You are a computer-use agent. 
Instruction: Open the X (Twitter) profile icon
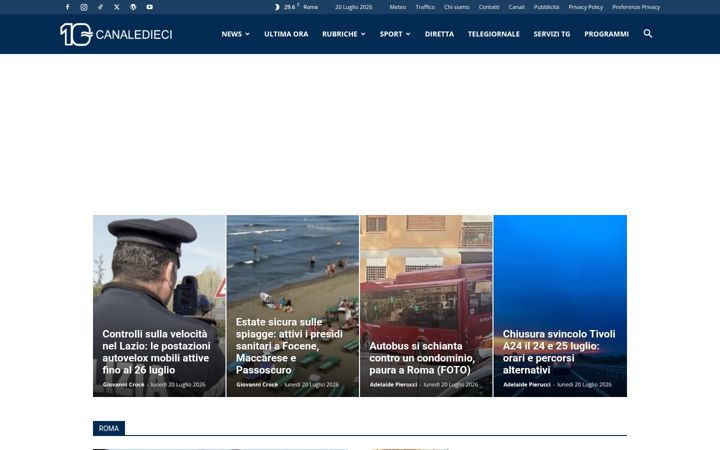click(x=117, y=7)
